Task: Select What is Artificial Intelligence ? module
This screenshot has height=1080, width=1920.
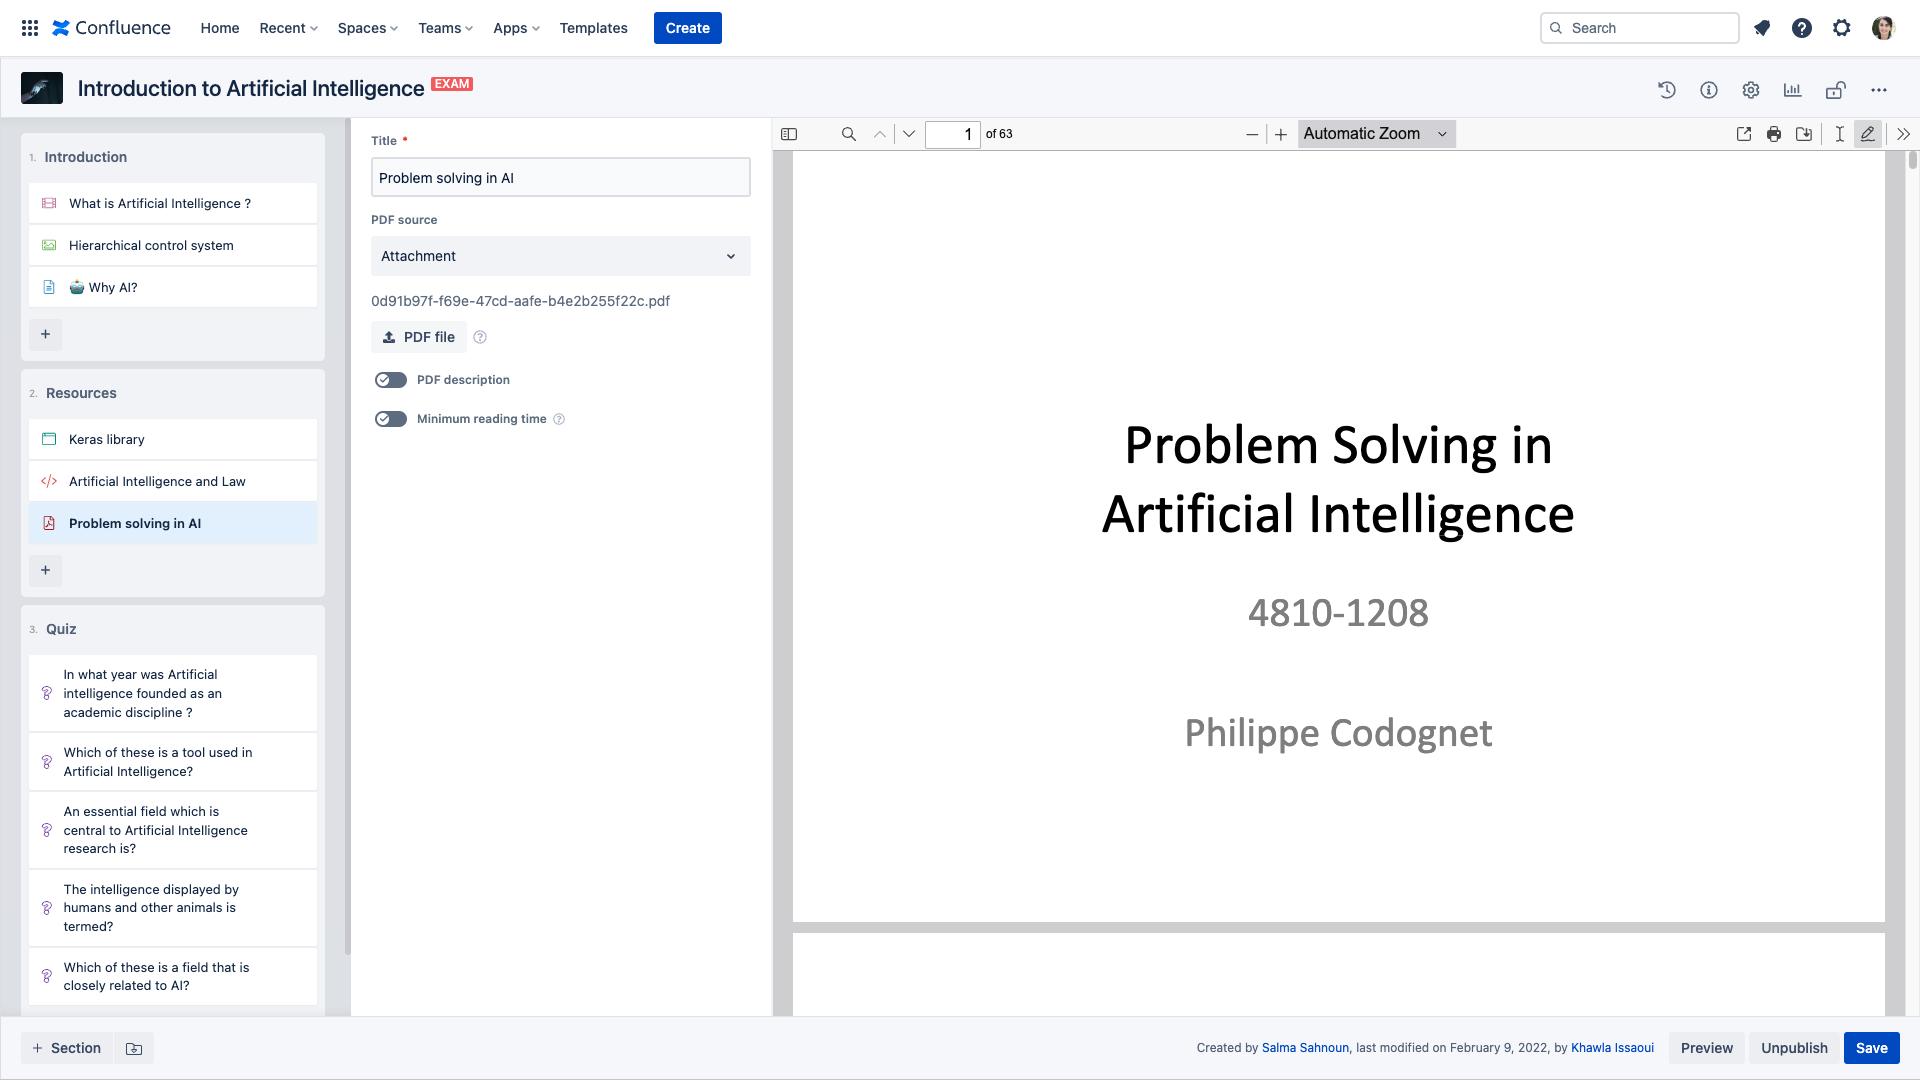Action: click(173, 203)
